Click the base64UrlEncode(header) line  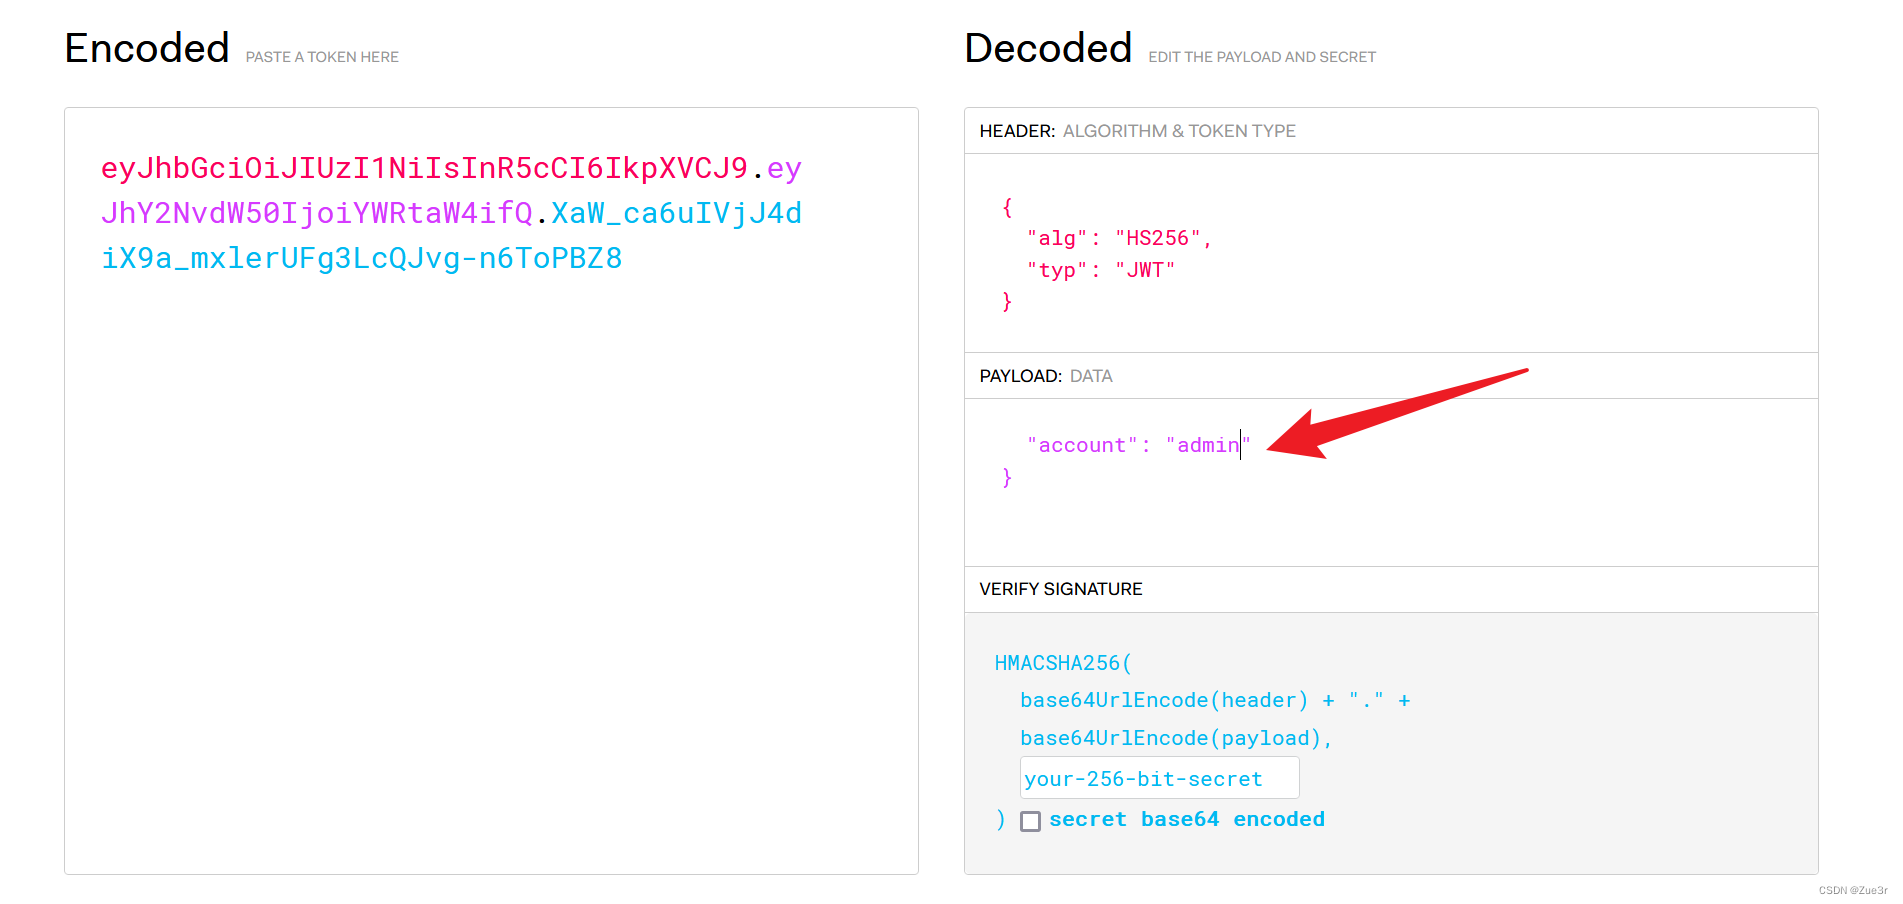1214,700
